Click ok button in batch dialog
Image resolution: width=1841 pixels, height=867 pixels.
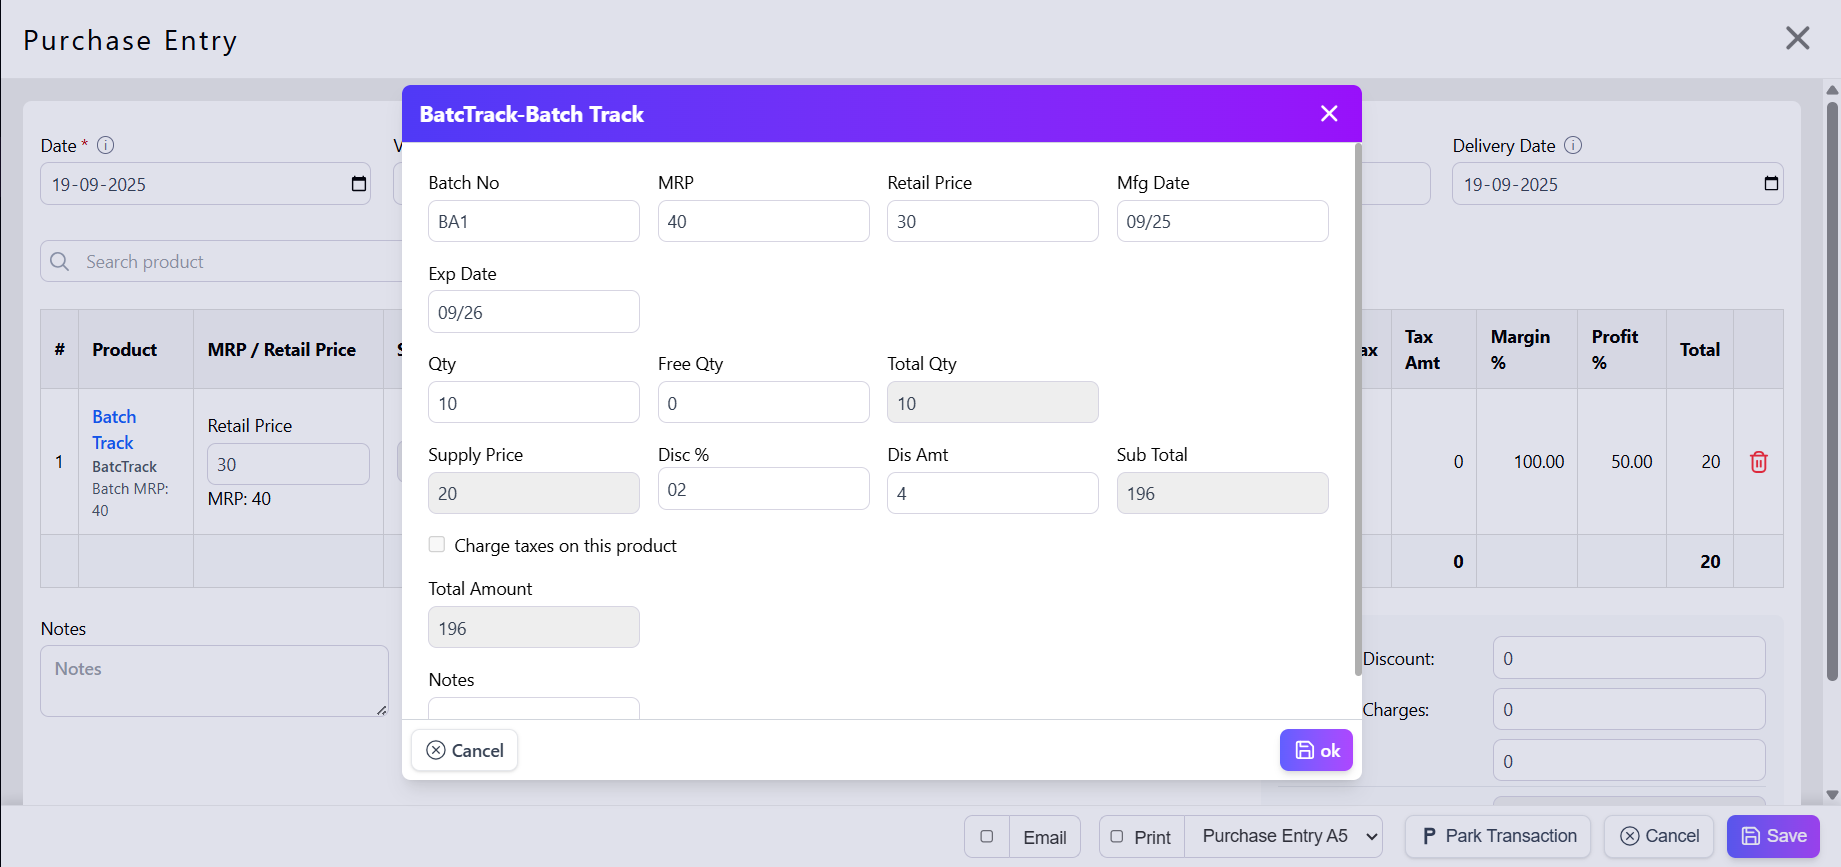click(1316, 750)
